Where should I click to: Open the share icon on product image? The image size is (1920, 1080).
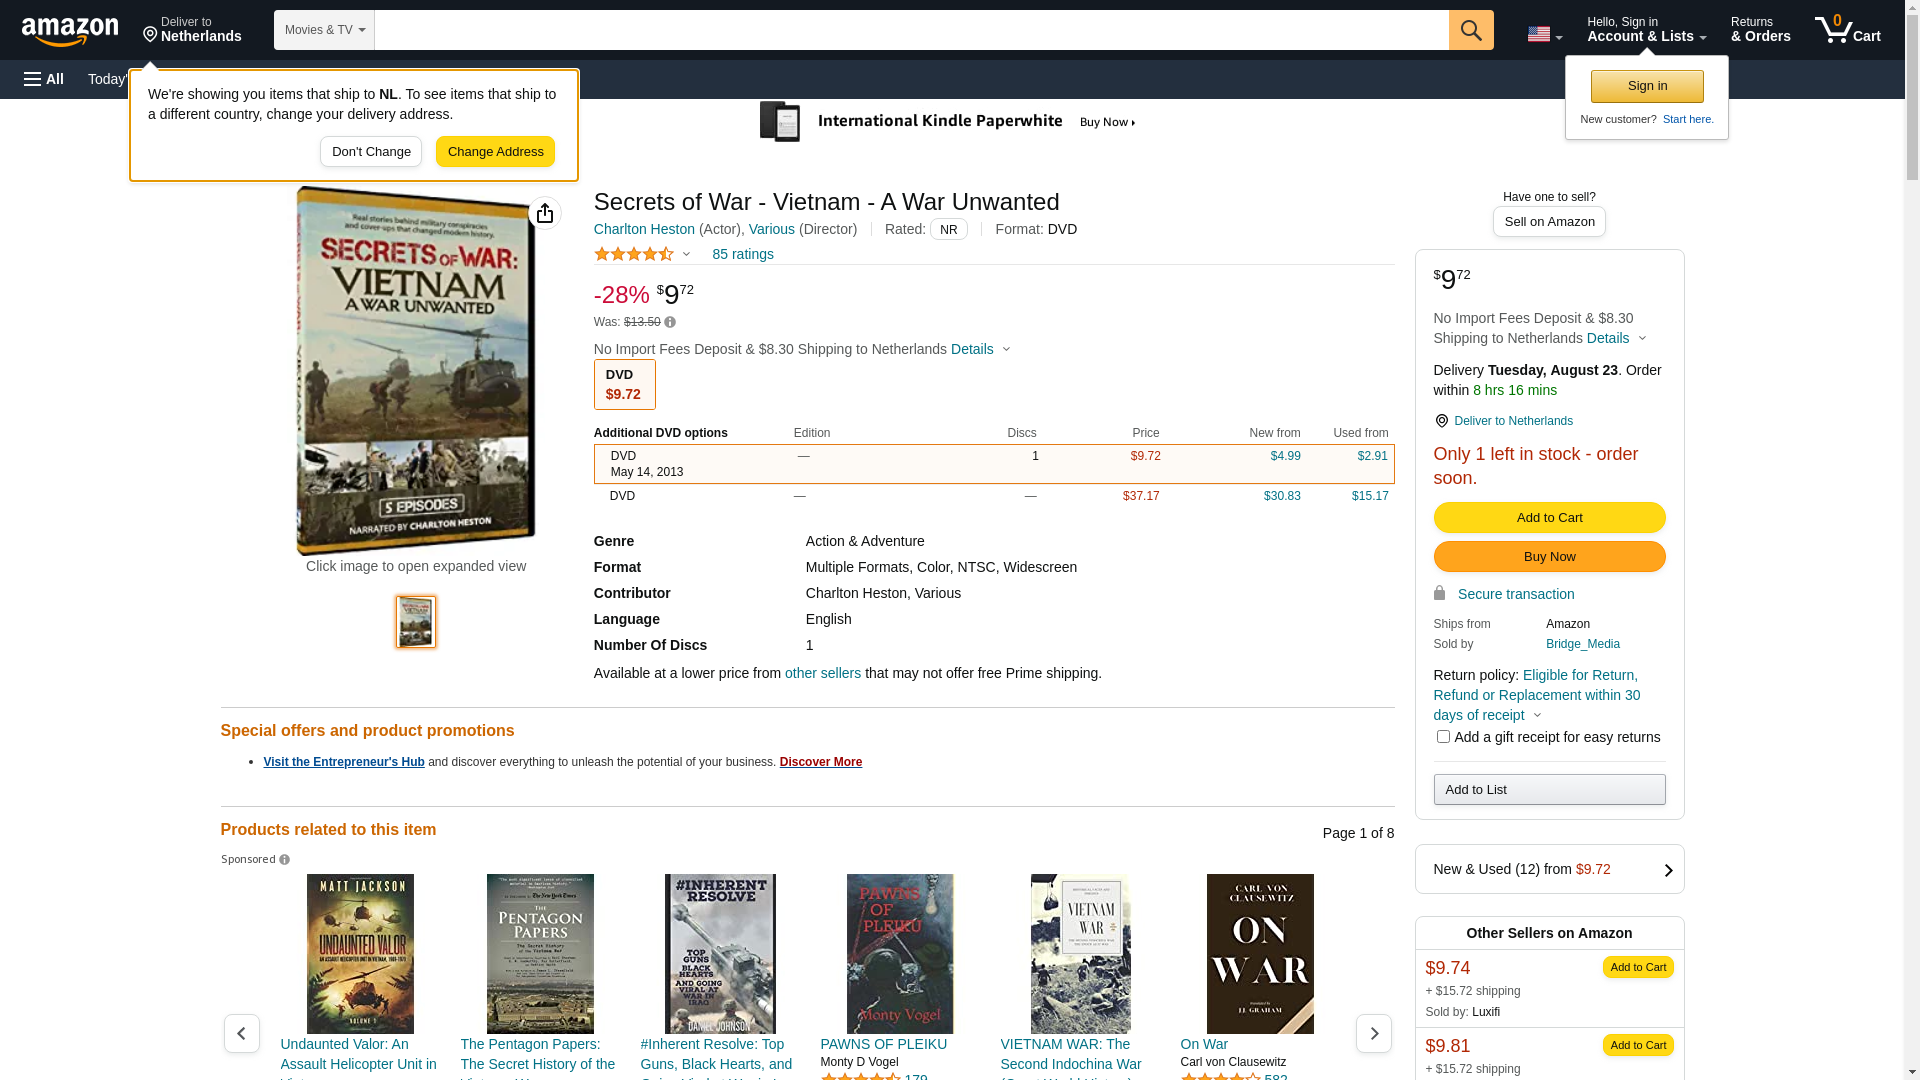545,213
